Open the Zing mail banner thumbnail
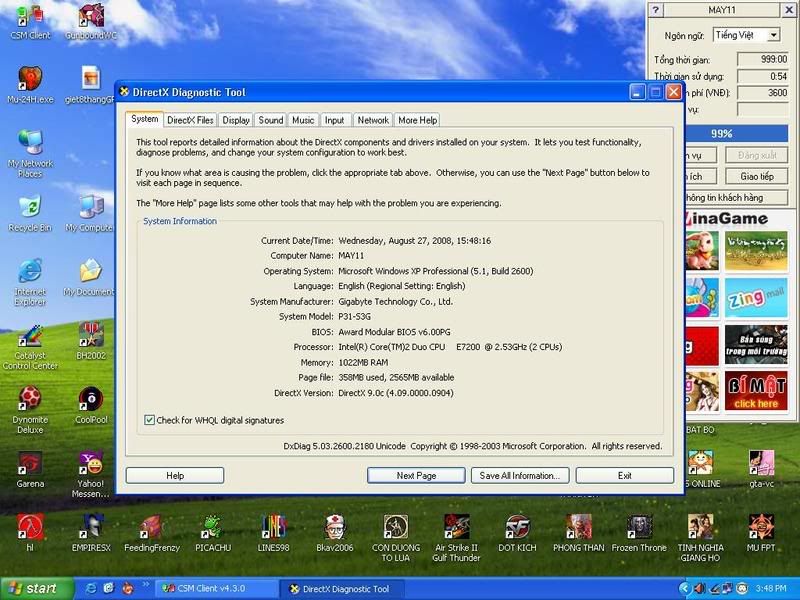 coord(756,297)
